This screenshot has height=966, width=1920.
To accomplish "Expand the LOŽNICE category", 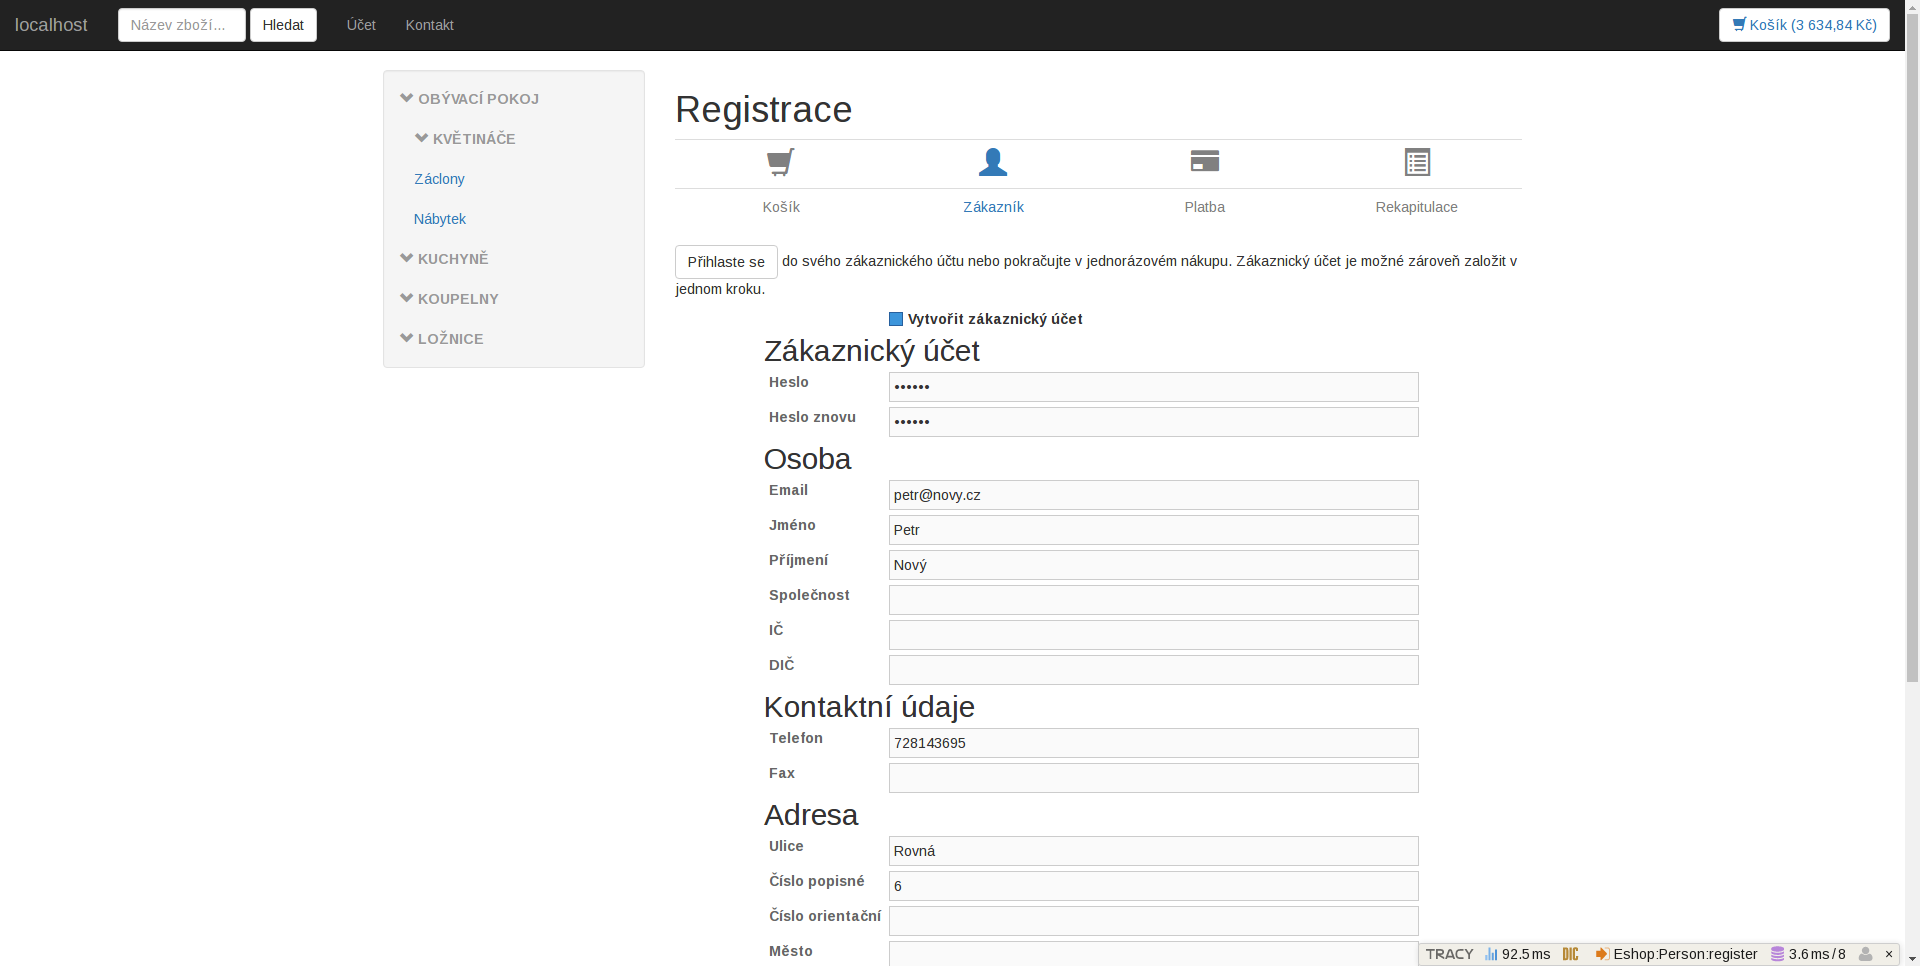I will [441, 339].
